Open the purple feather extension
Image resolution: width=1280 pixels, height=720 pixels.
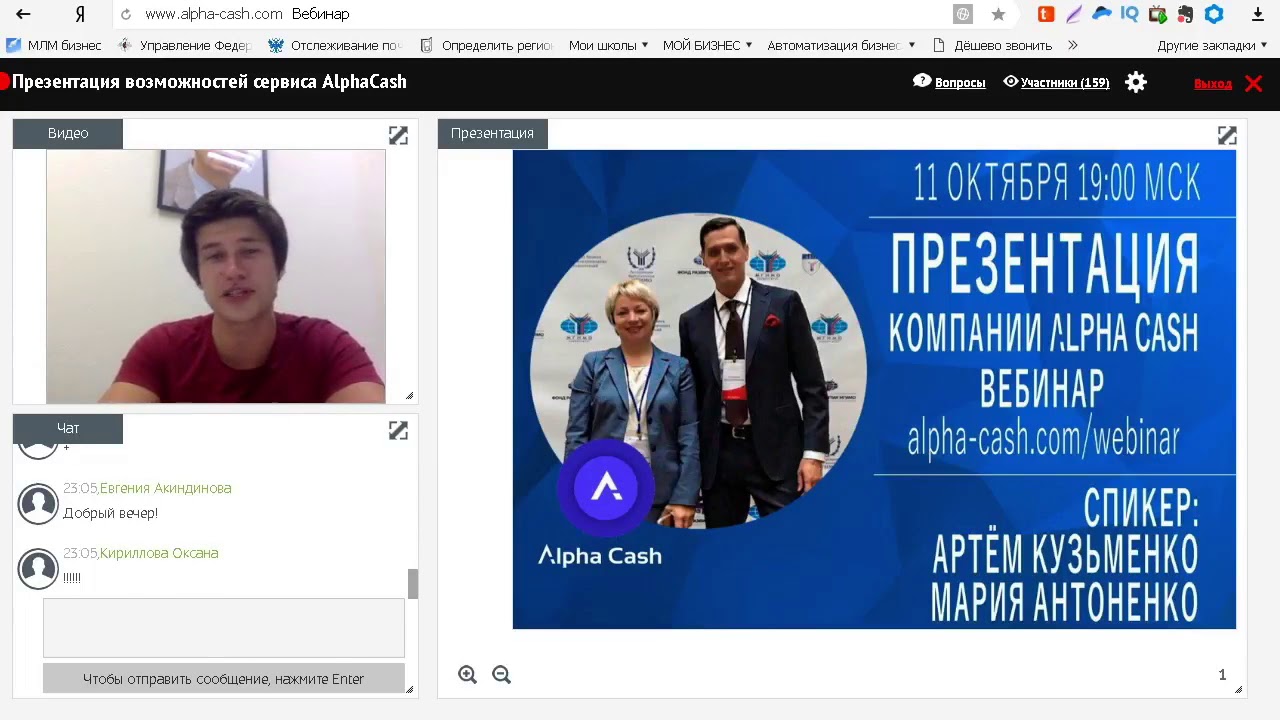tap(1074, 14)
